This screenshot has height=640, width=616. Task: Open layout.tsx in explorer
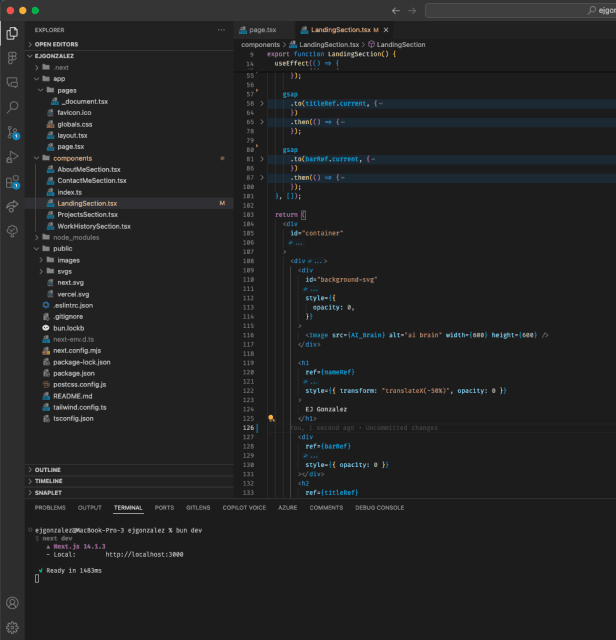(x=129, y=135)
